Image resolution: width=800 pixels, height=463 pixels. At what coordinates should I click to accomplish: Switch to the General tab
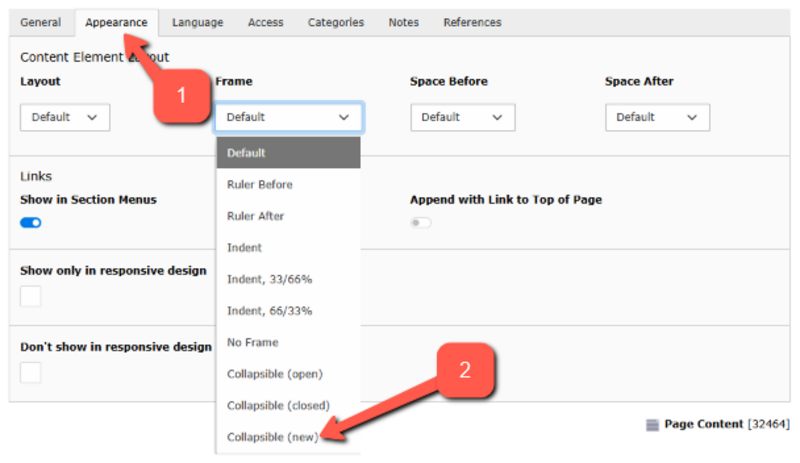pyautogui.click(x=41, y=22)
